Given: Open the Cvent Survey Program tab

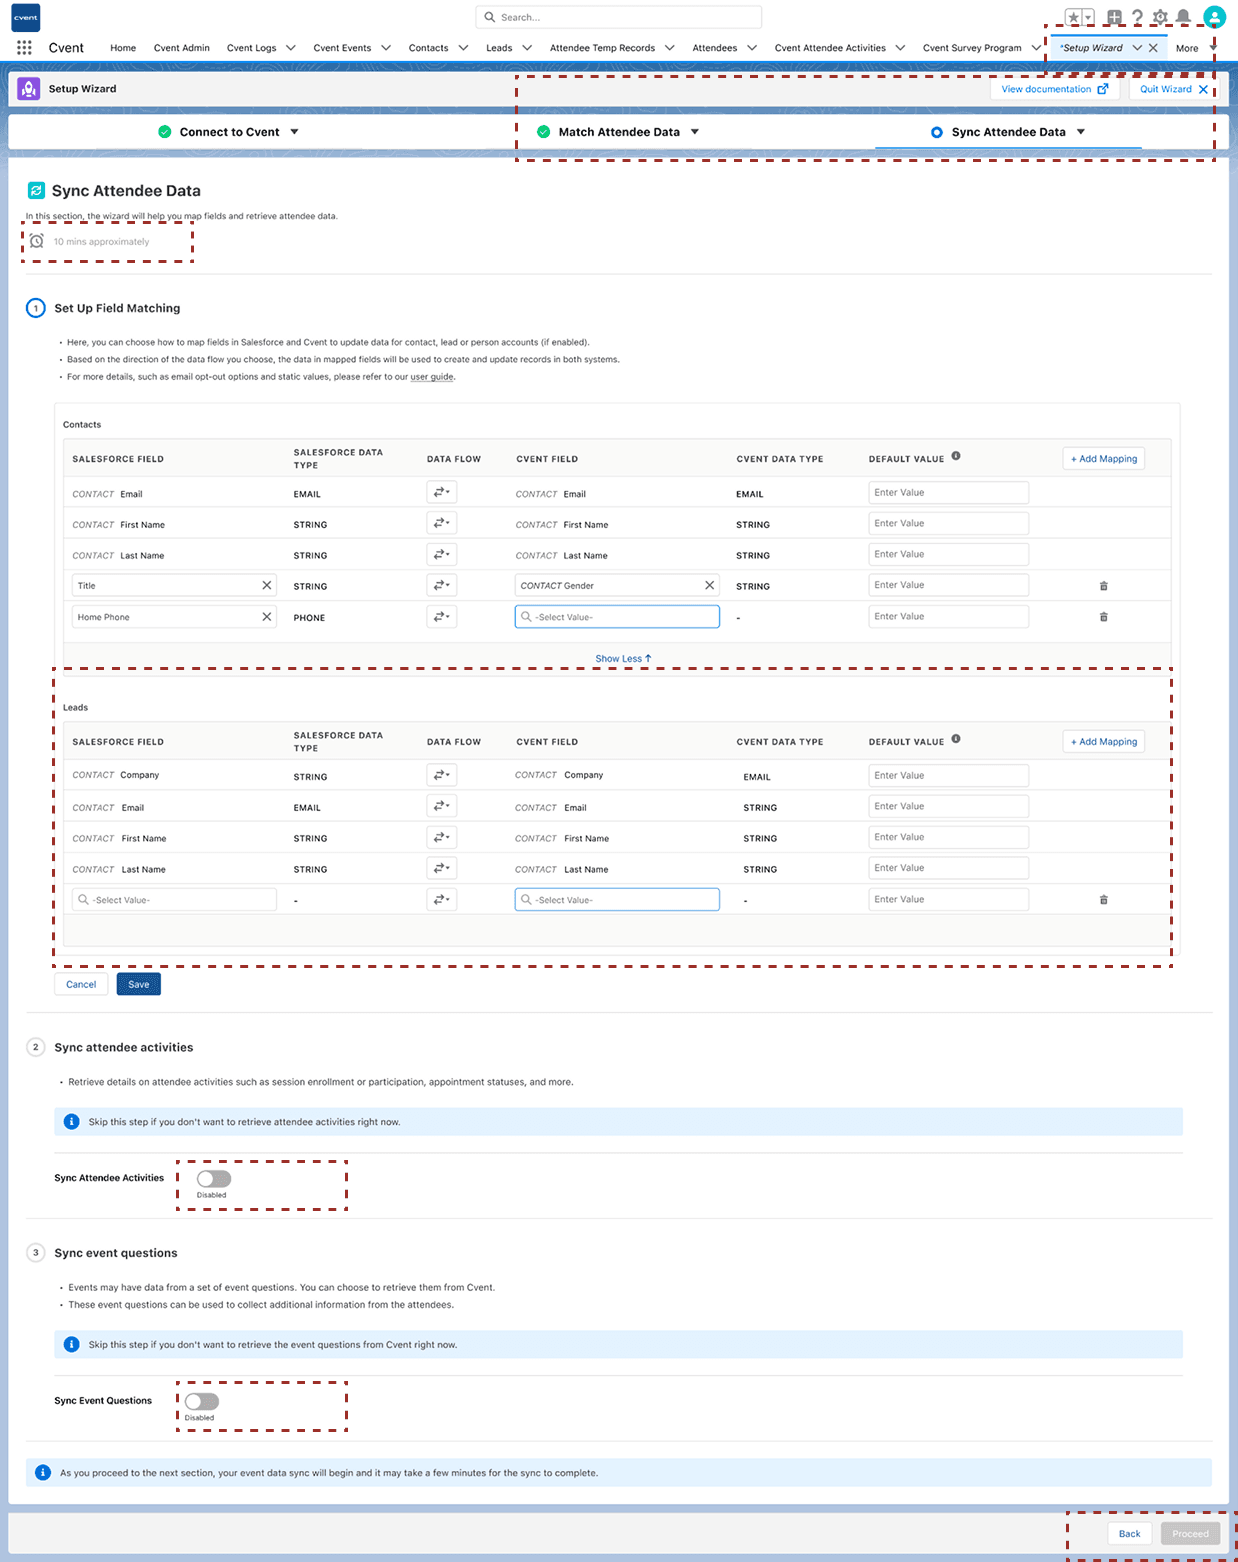Looking at the screenshot, I should pos(972,48).
